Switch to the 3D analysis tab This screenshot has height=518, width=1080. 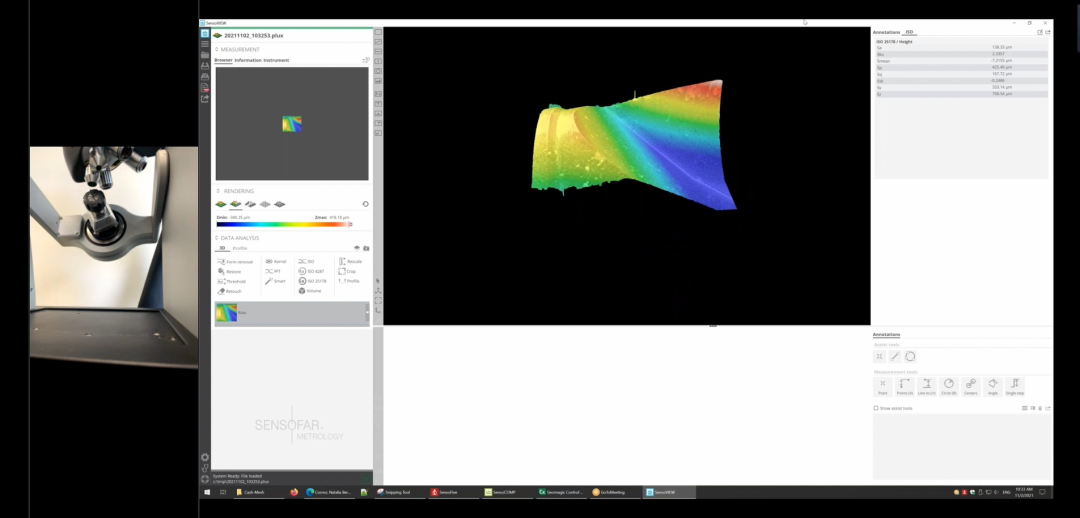tap(222, 248)
